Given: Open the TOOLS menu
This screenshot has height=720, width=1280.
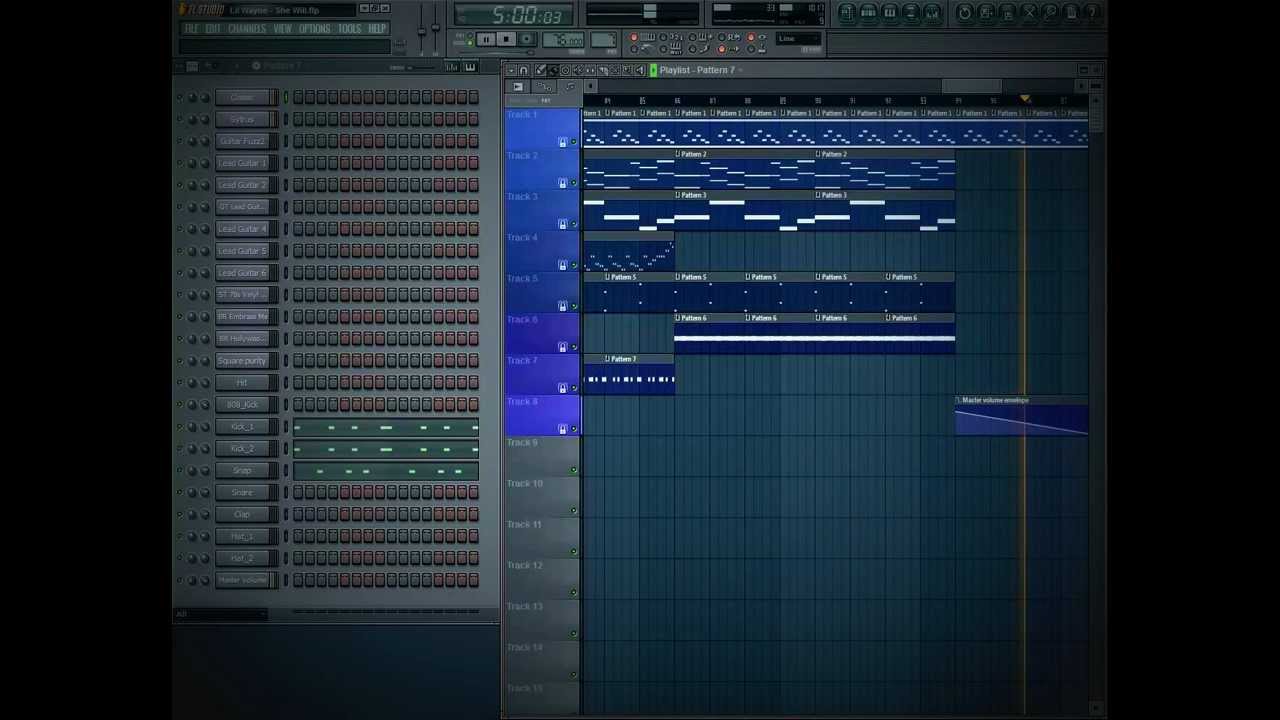Looking at the screenshot, I should 349,29.
